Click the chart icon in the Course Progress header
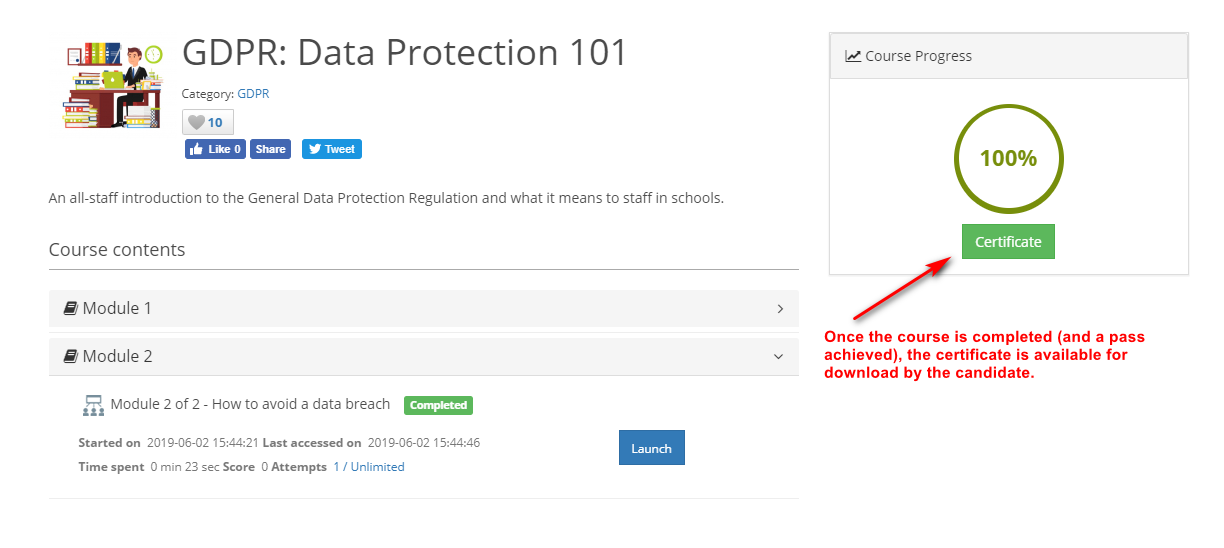The height and width of the screenshot is (548, 1224). 853,56
